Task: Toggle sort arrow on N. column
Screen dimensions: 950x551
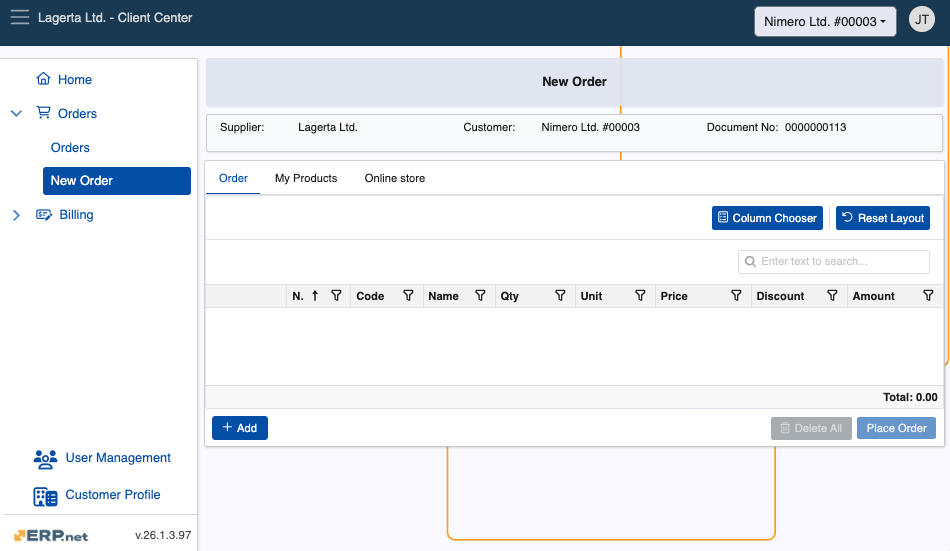Action: 315,296
